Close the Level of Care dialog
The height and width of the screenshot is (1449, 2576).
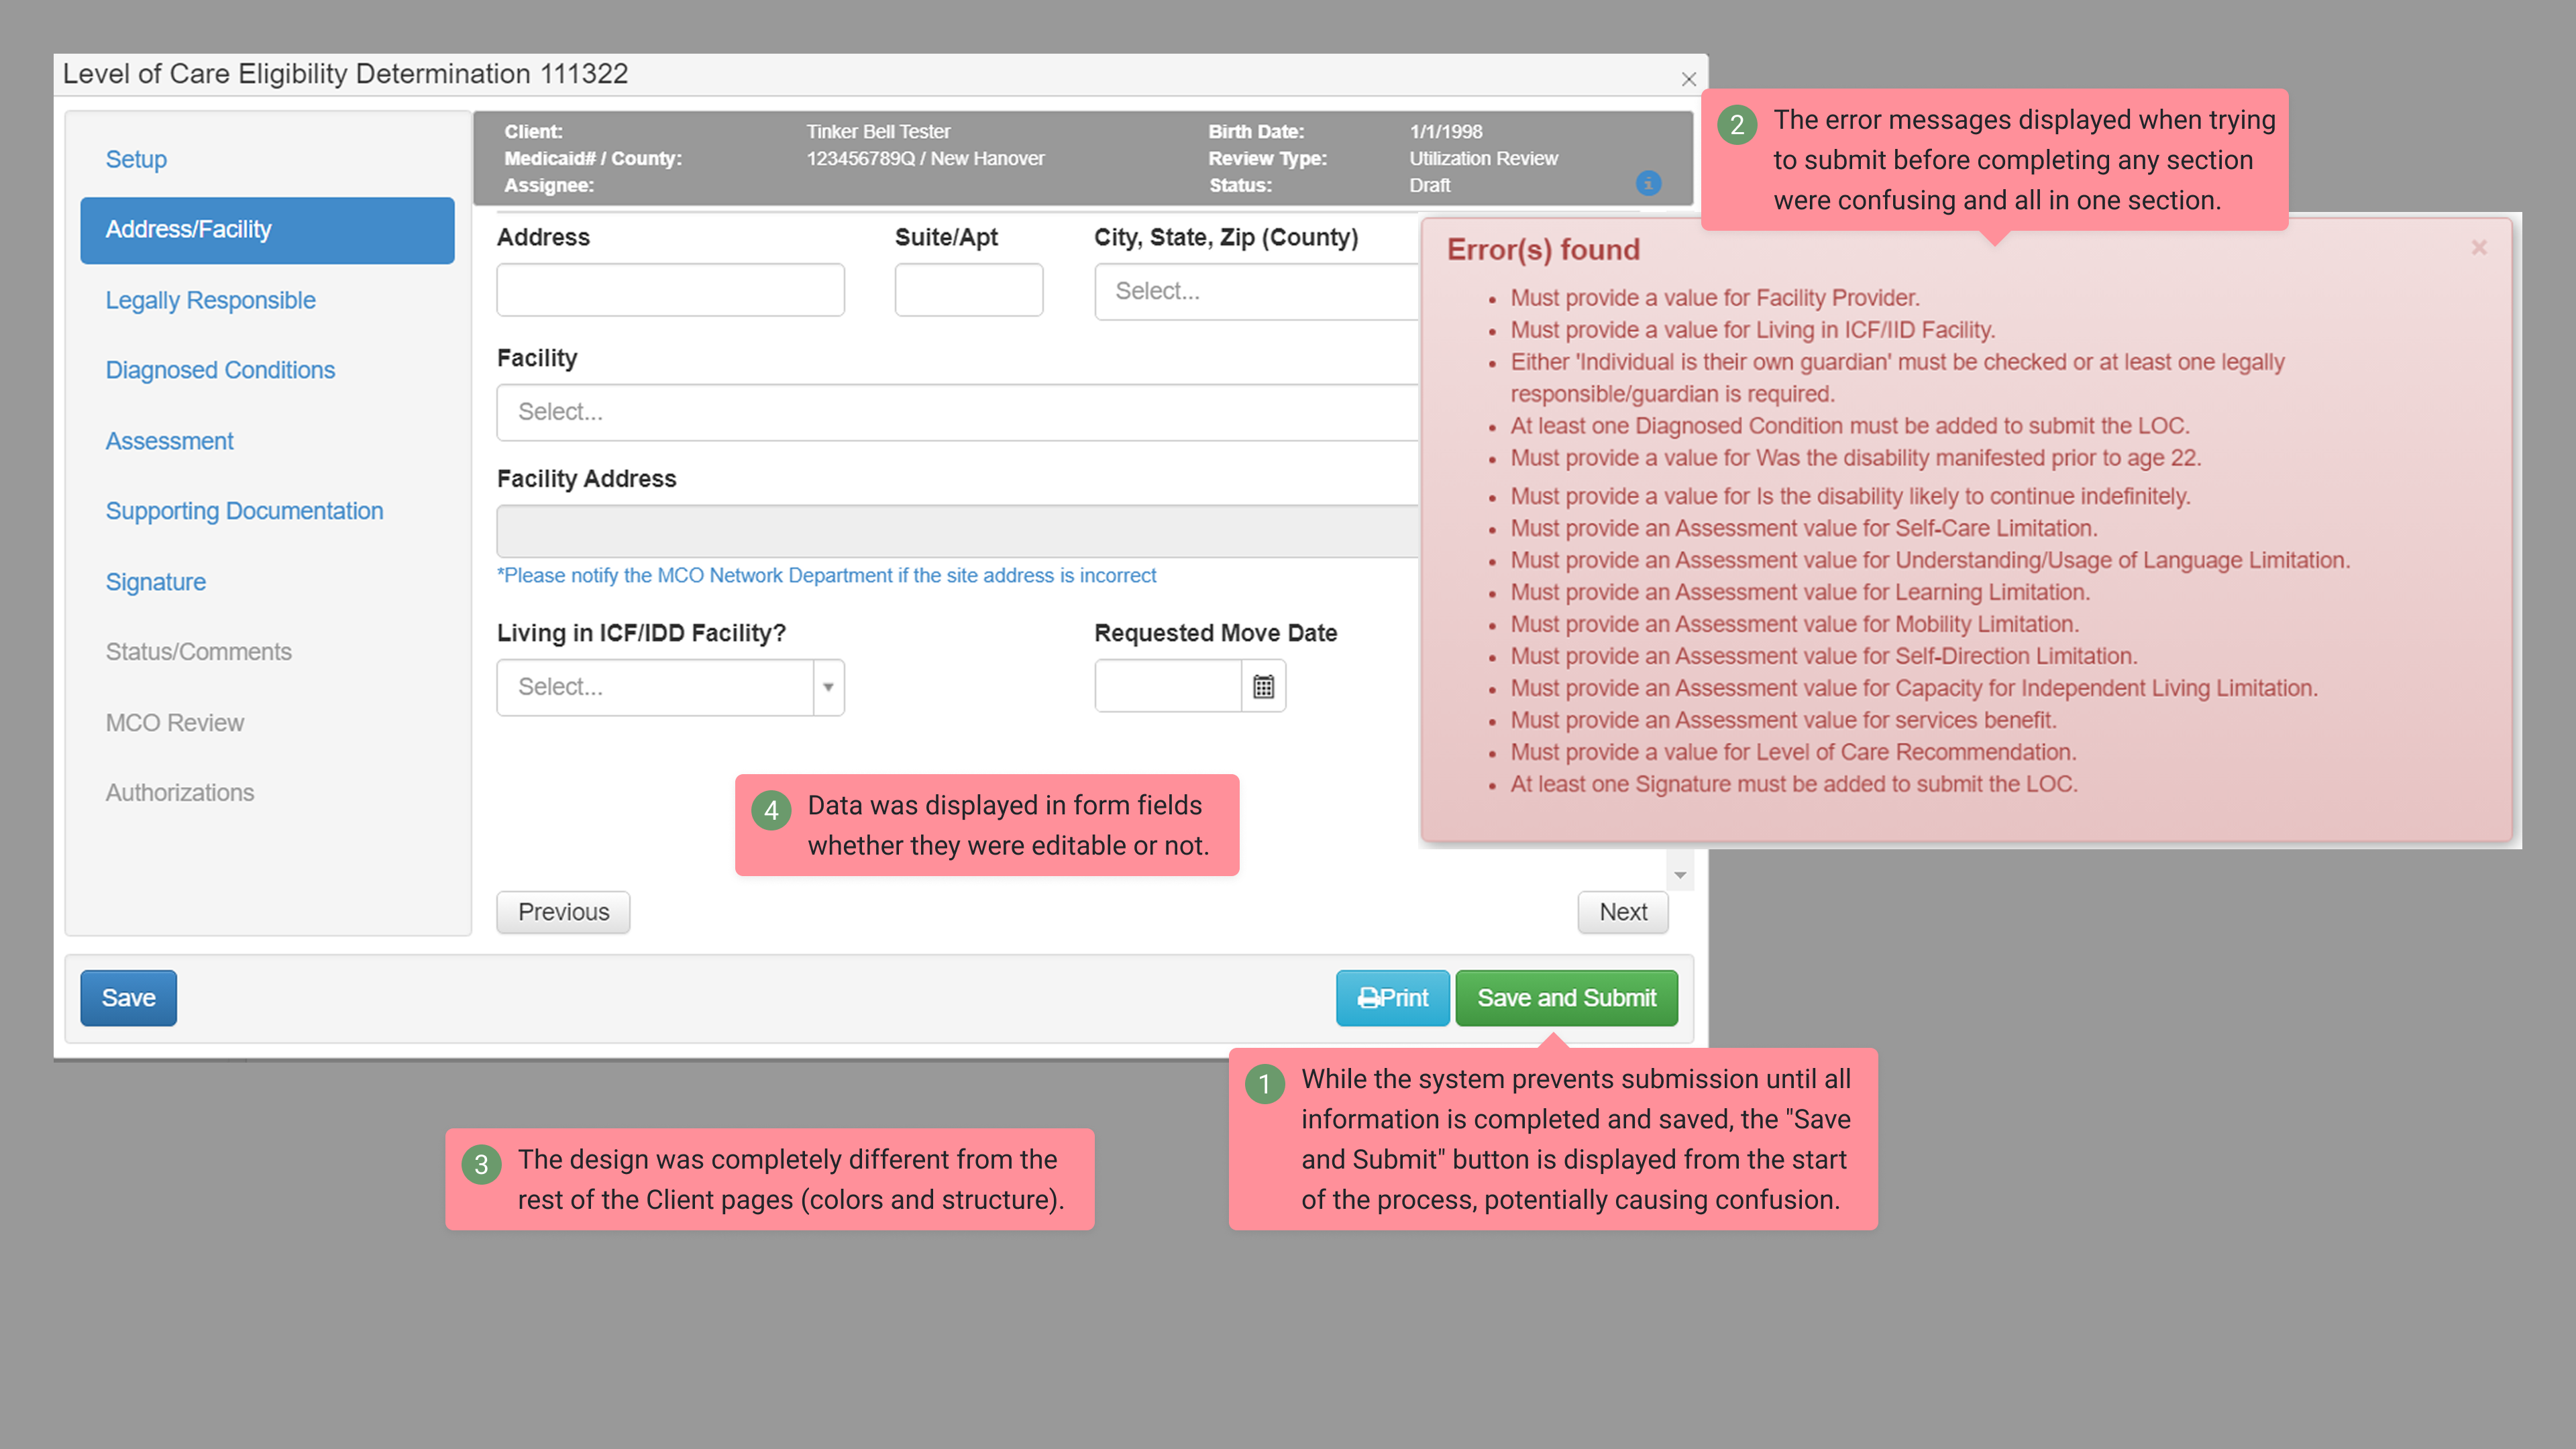1689,79
